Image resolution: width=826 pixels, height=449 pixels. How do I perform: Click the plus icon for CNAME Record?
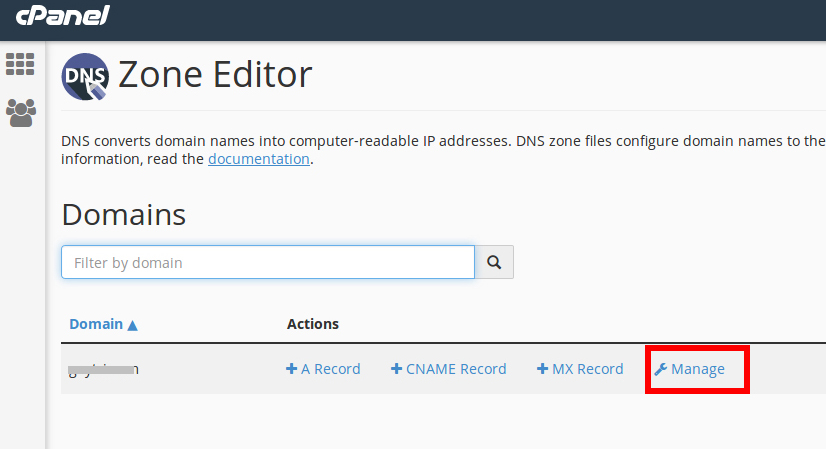(x=396, y=369)
